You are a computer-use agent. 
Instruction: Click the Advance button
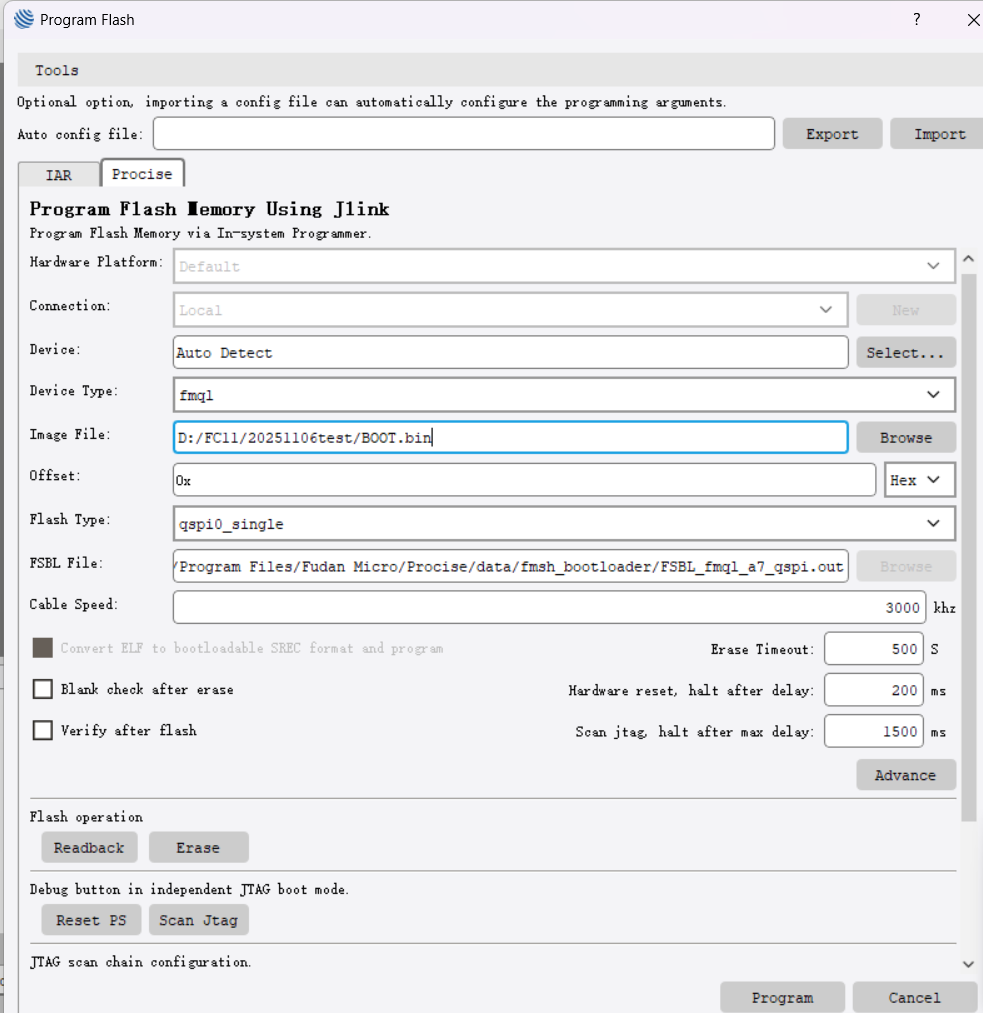click(905, 775)
